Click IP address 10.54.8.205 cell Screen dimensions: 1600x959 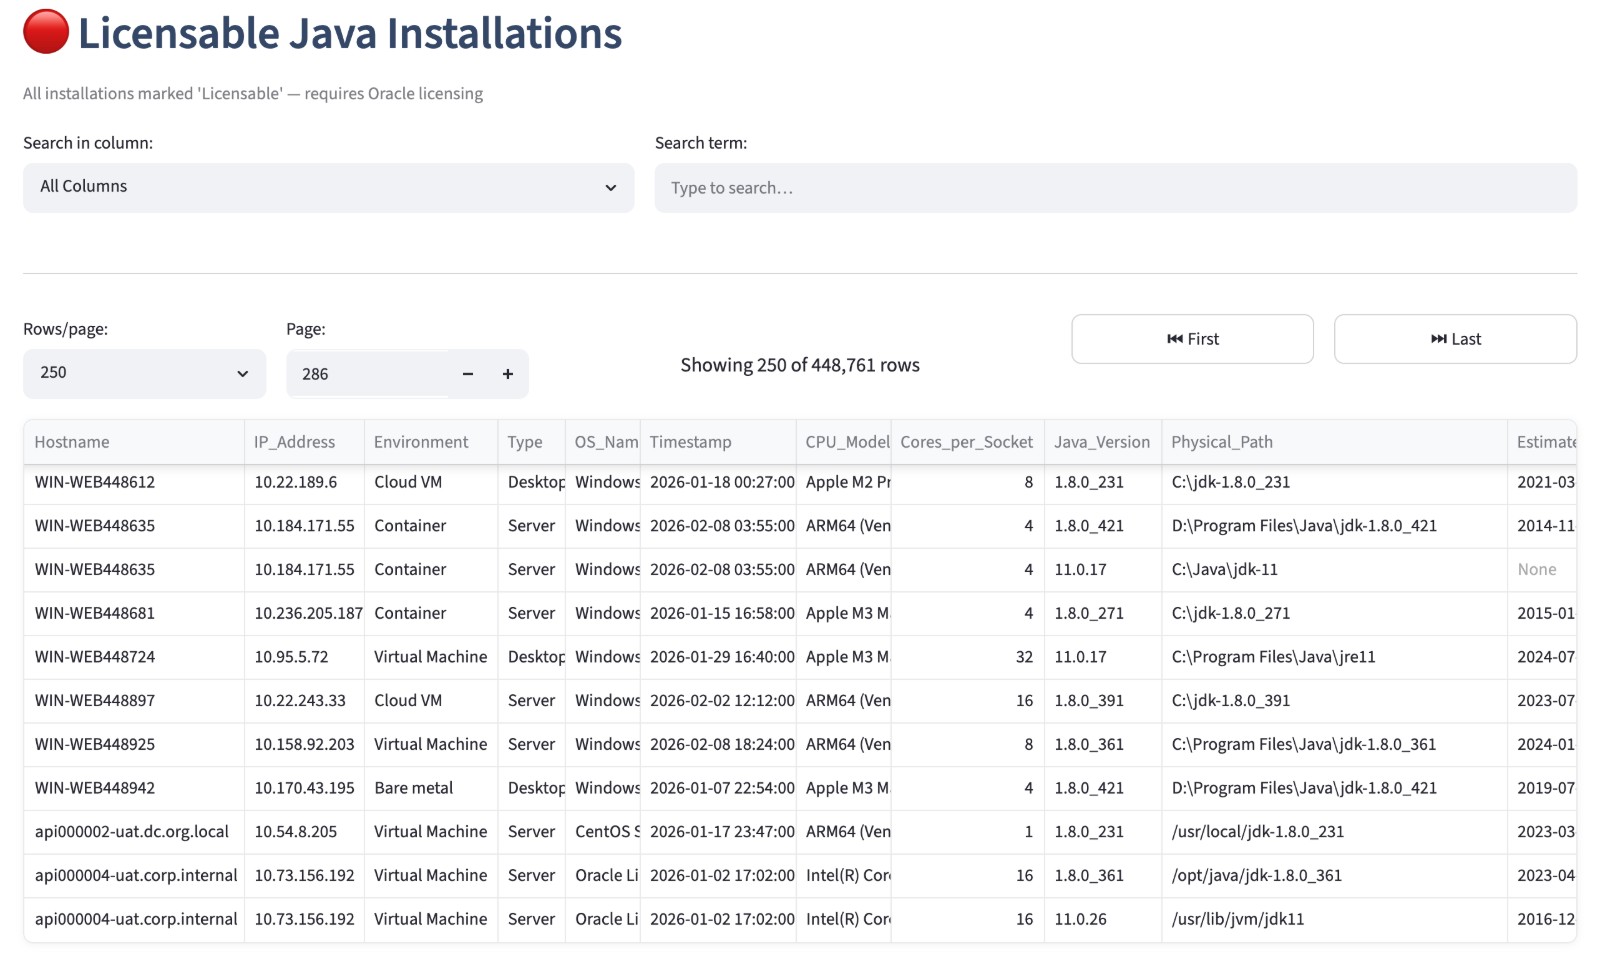click(304, 832)
